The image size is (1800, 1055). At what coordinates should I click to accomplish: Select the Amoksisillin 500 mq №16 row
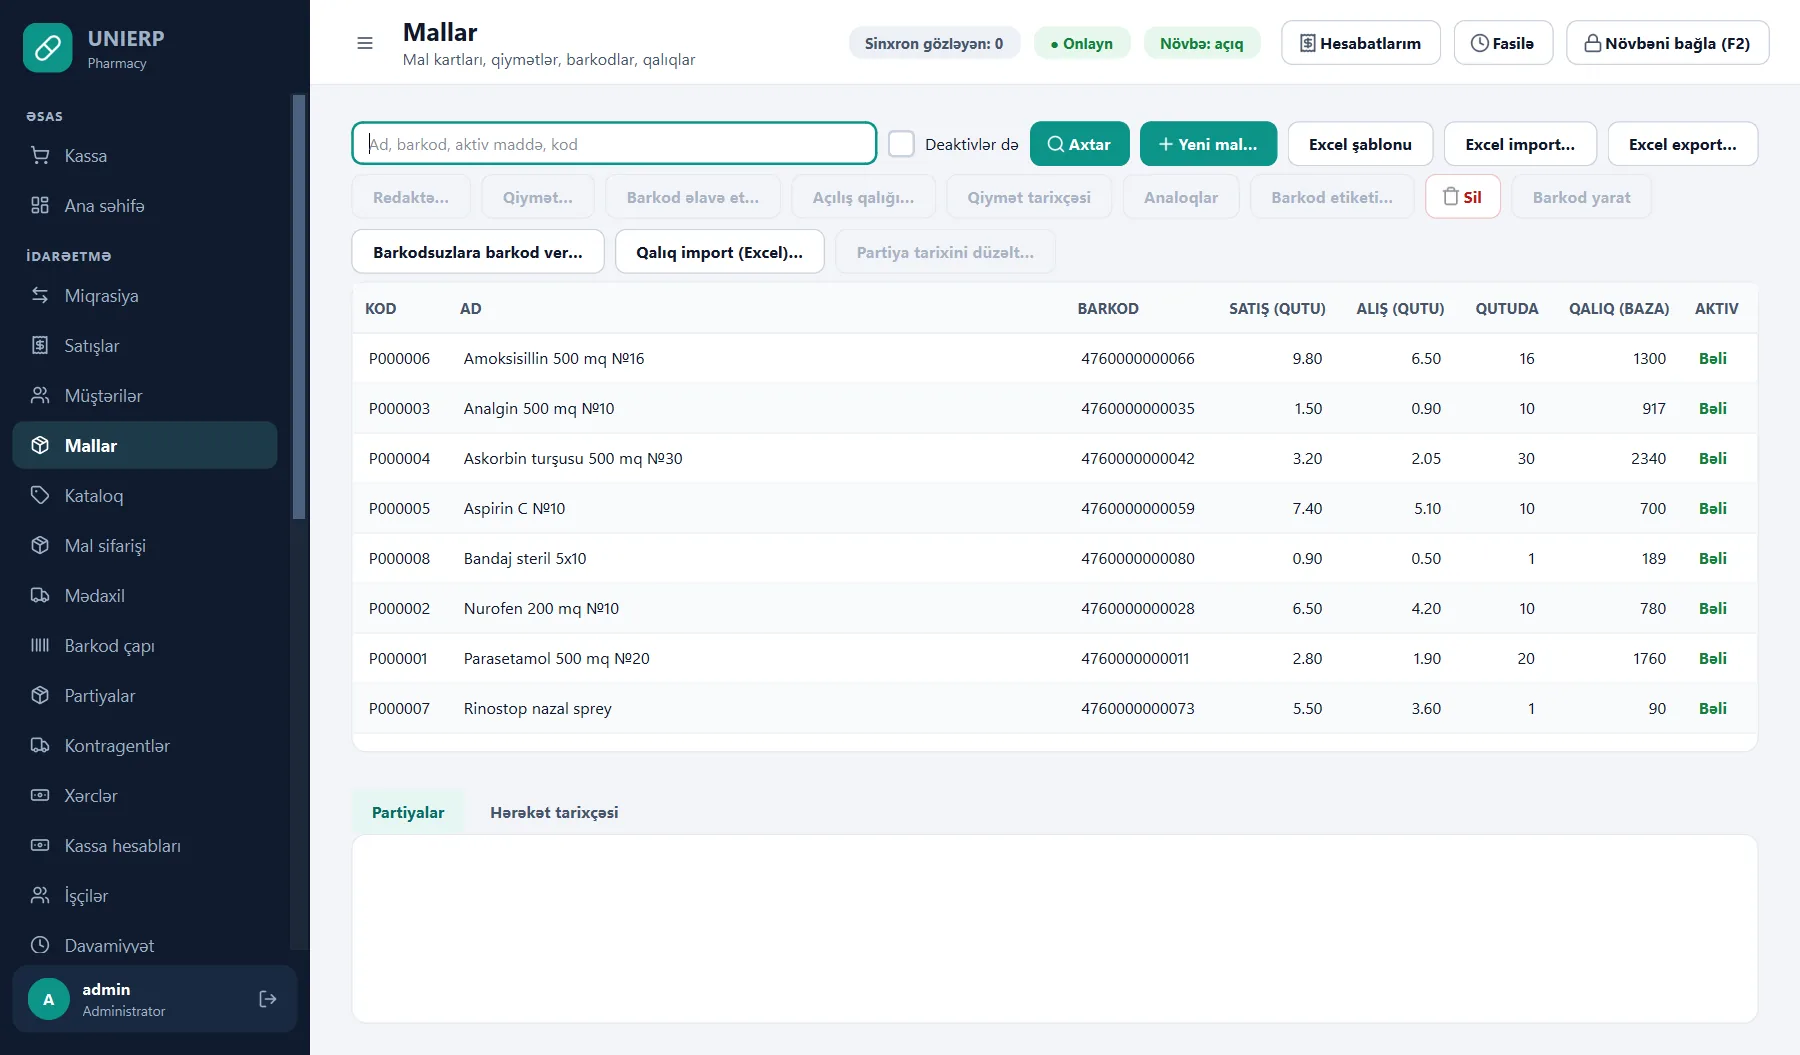click(x=1054, y=358)
